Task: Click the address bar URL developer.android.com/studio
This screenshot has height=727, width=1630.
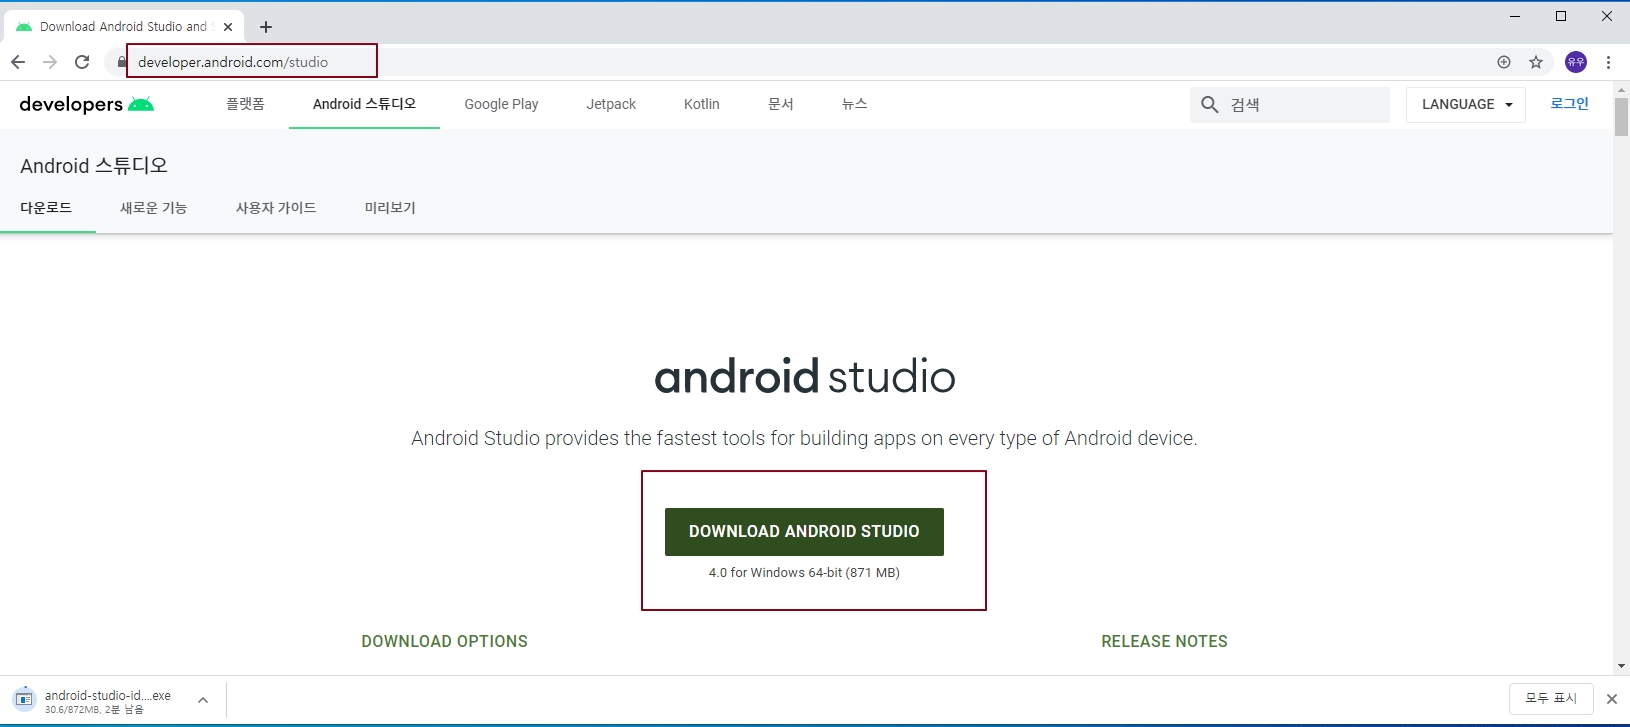Action: [x=233, y=62]
